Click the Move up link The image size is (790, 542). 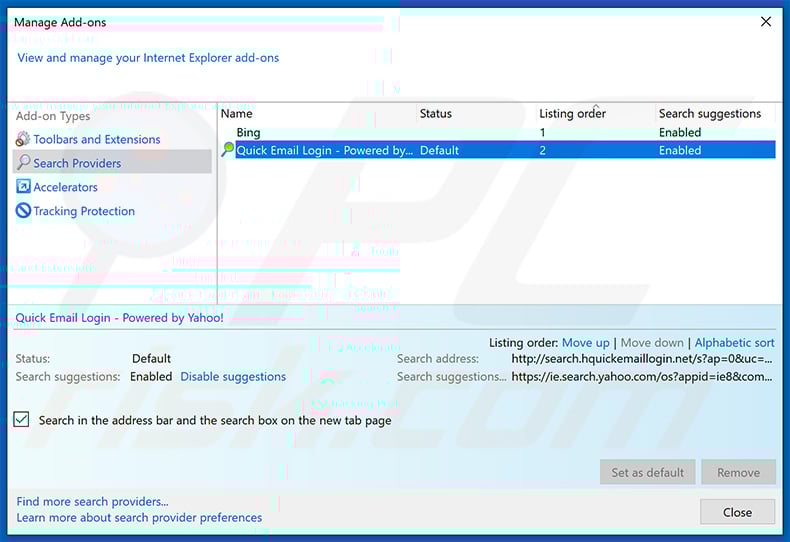pos(585,343)
